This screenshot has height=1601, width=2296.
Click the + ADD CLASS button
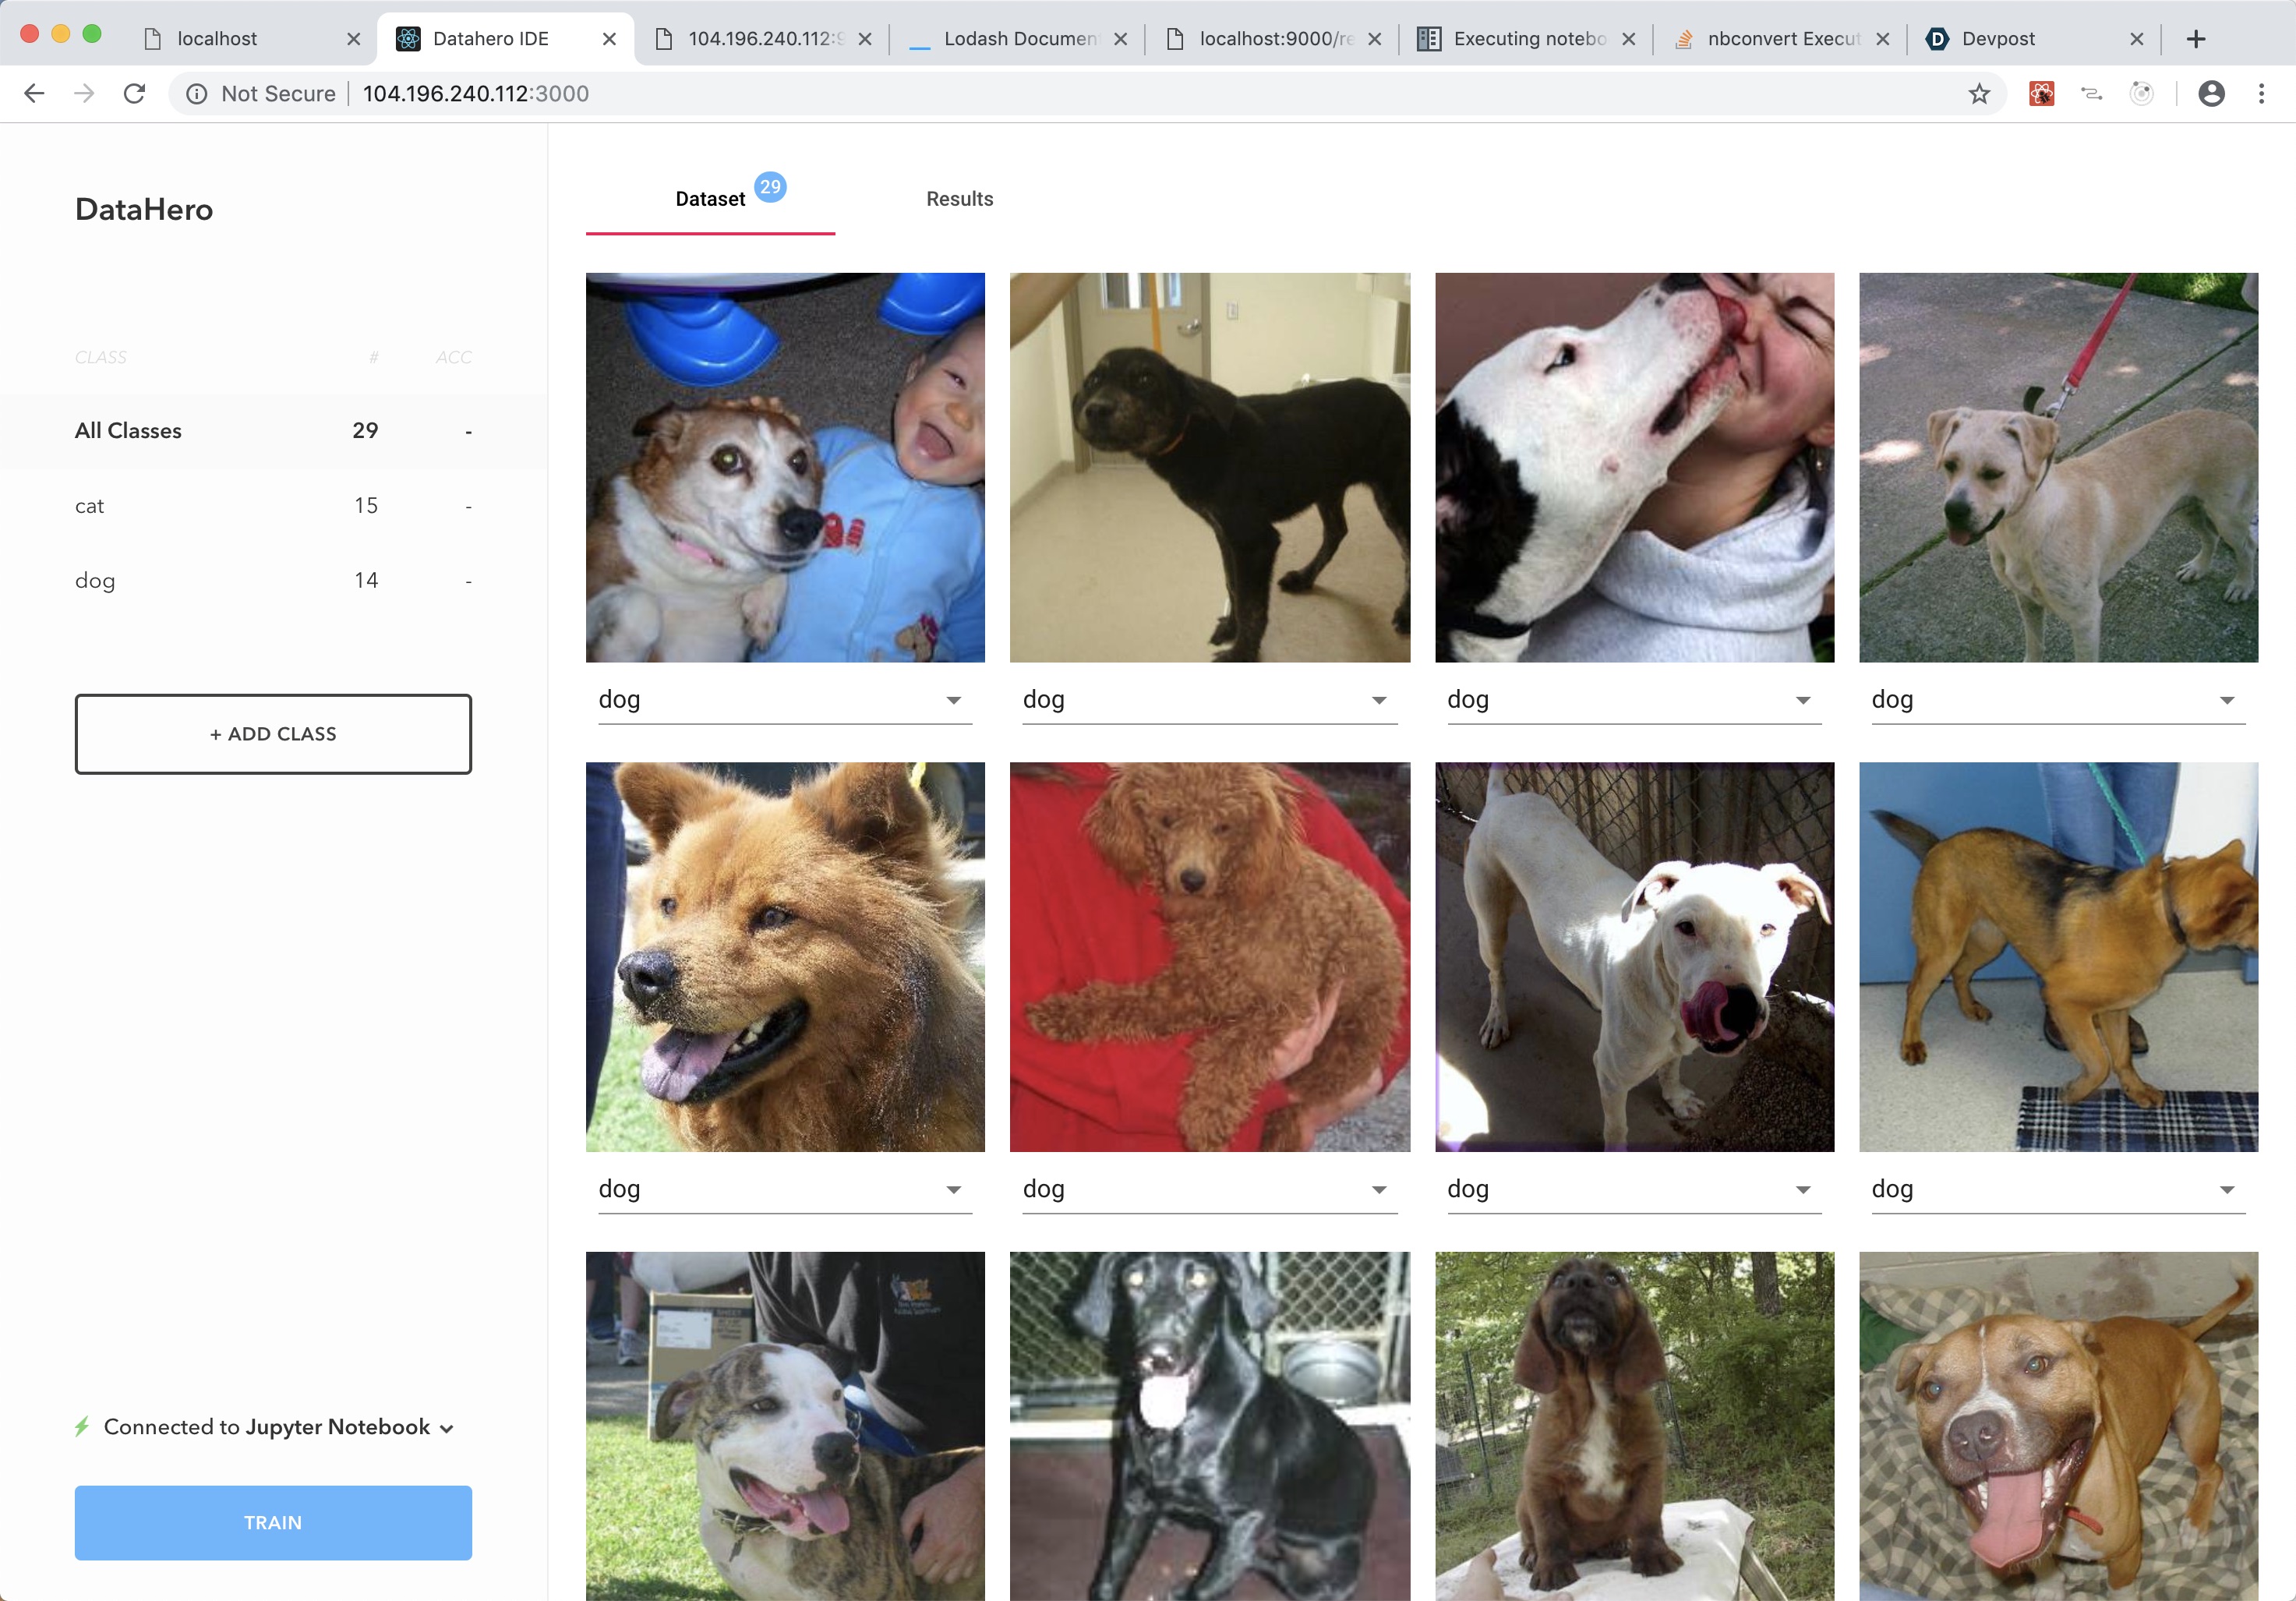tap(273, 734)
